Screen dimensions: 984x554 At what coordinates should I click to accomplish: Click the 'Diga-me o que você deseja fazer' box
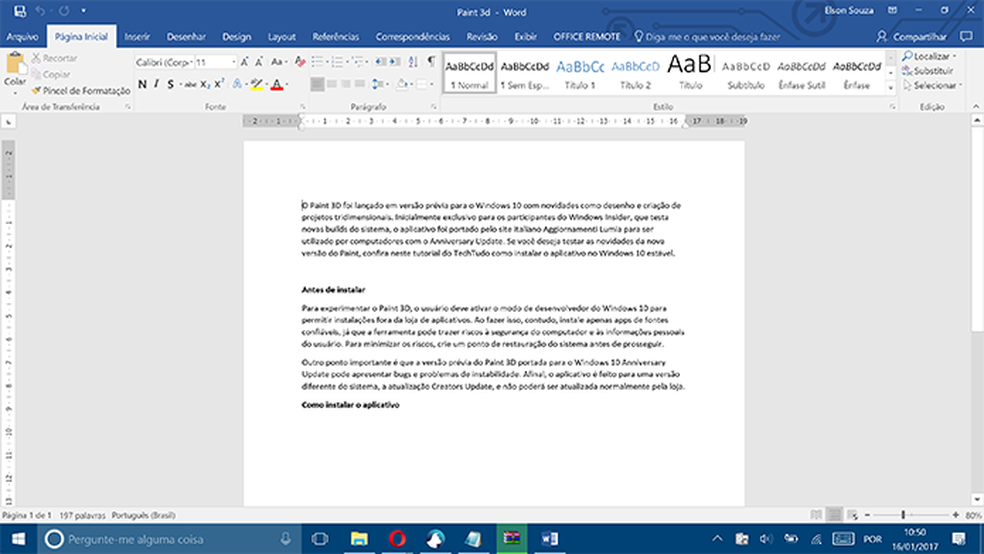[x=707, y=36]
